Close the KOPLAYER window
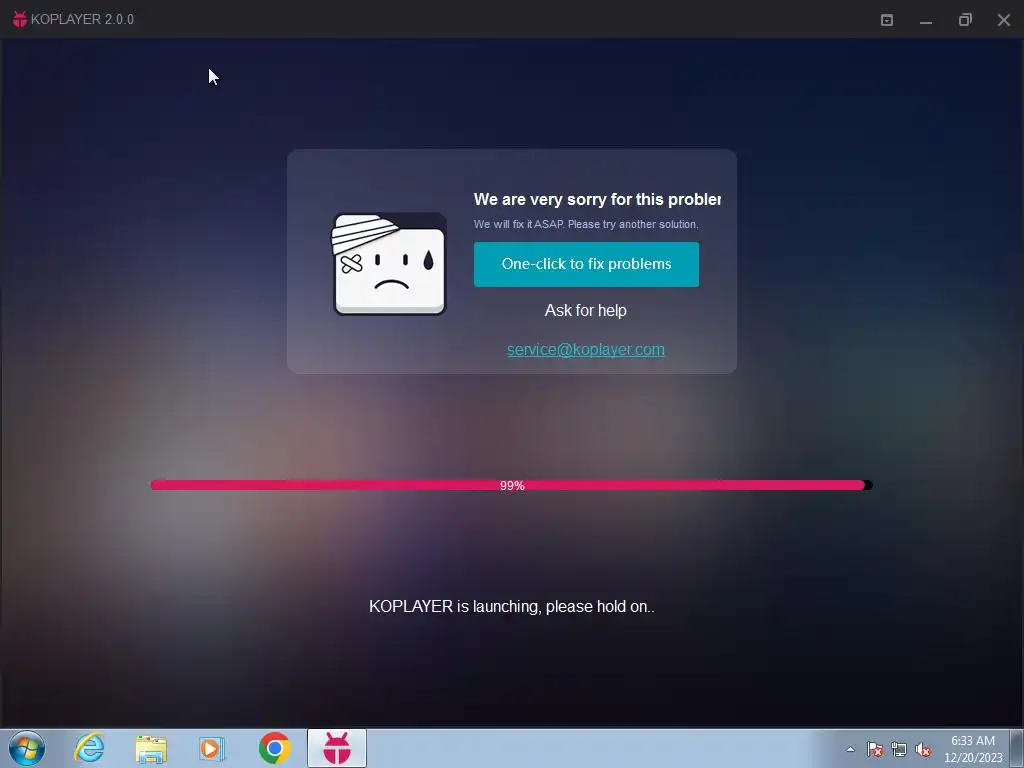The image size is (1024, 768). tap(1004, 20)
